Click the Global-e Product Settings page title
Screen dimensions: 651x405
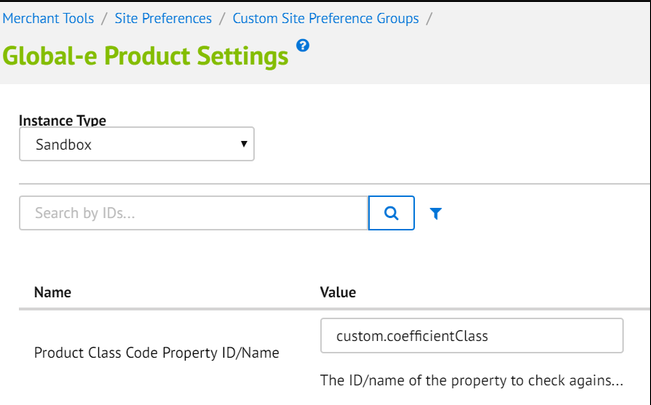click(145, 56)
